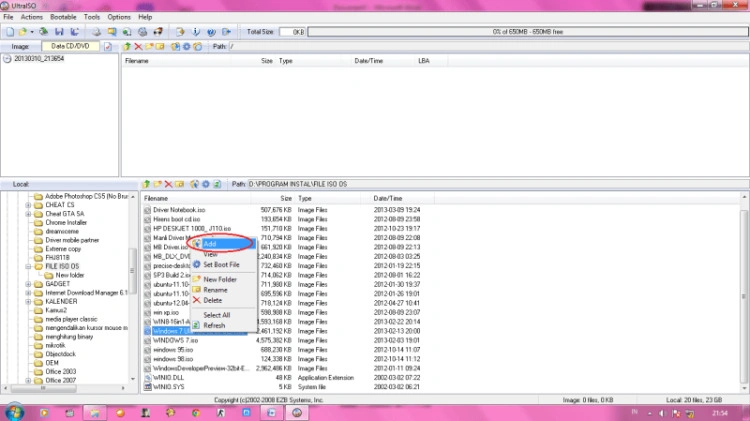Expand the GADGET folder node
Screen dimensions: 750x421
pyautogui.click(x=28, y=284)
